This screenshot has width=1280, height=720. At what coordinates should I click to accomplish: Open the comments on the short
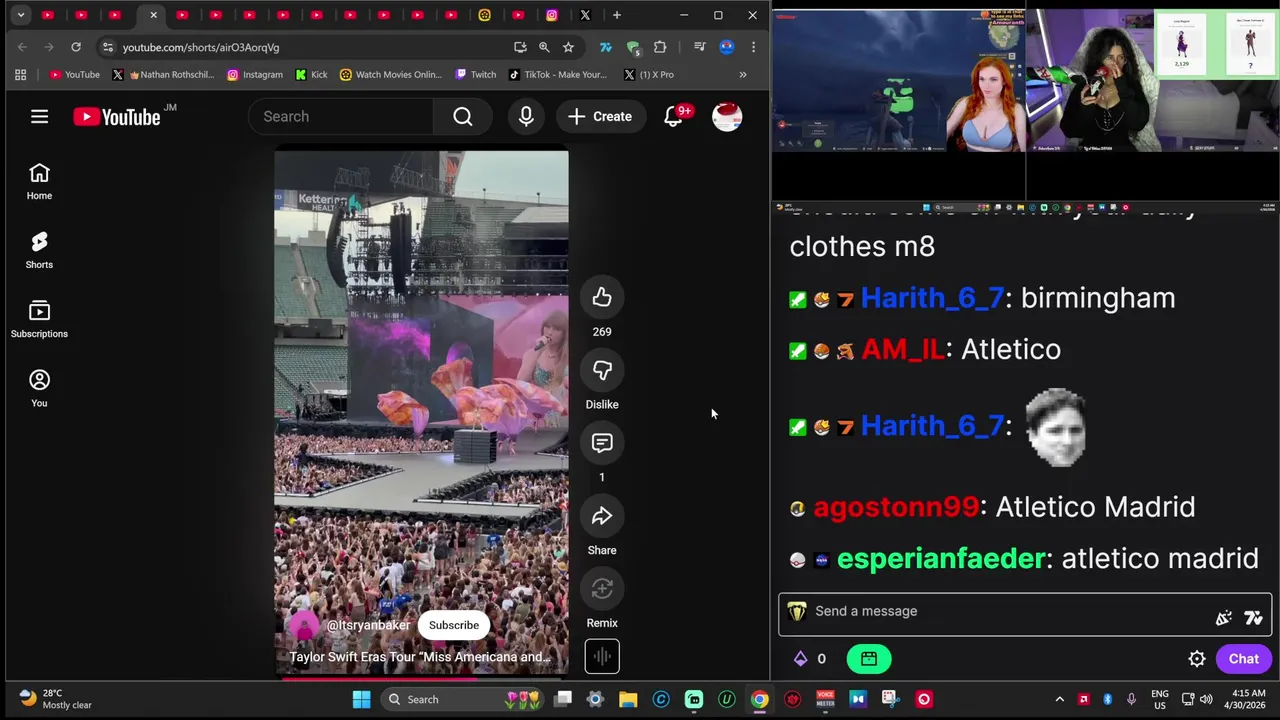coord(602,443)
